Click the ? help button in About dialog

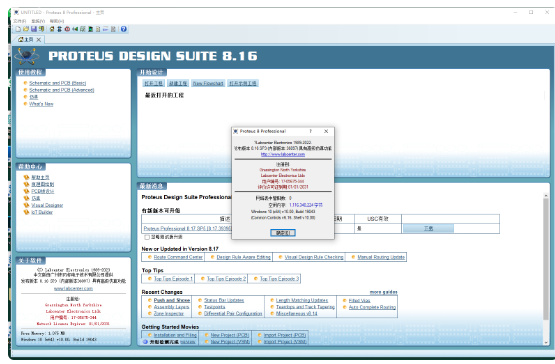tap(310, 131)
